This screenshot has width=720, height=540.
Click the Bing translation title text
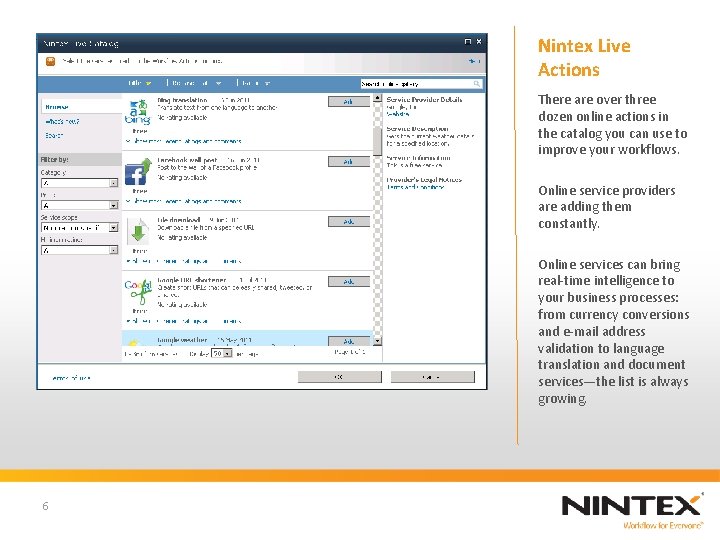tap(182, 100)
